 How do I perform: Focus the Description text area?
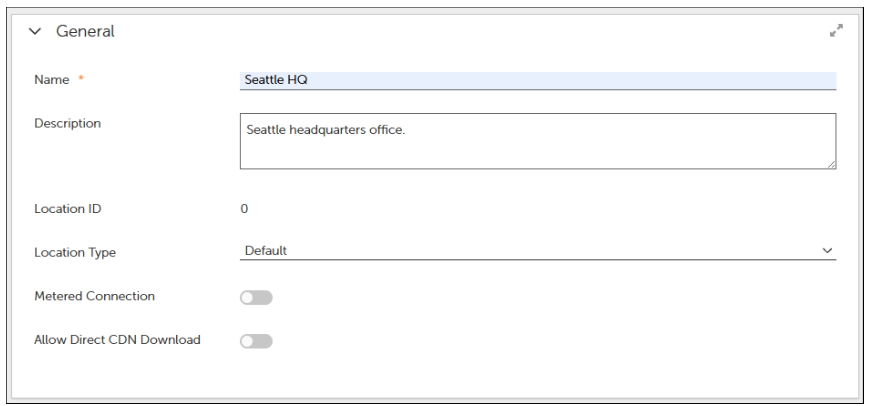click(538, 150)
